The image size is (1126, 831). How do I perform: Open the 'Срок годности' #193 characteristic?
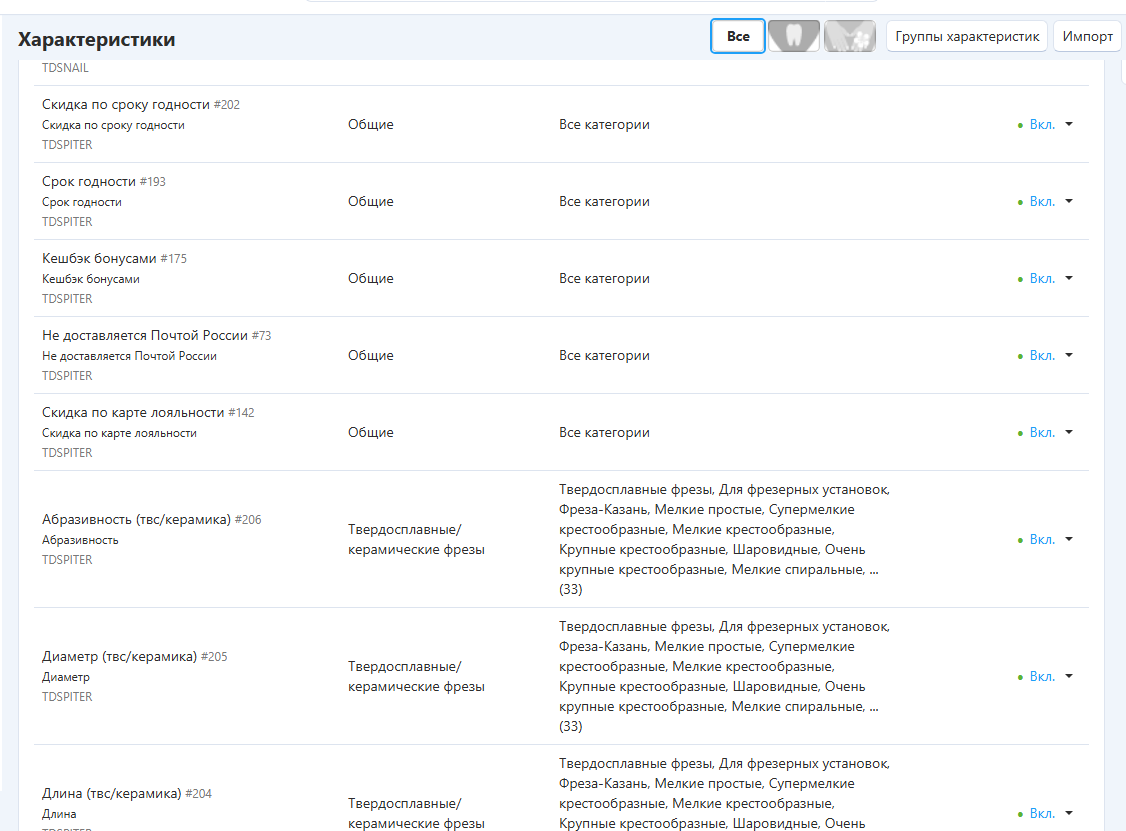click(89, 182)
